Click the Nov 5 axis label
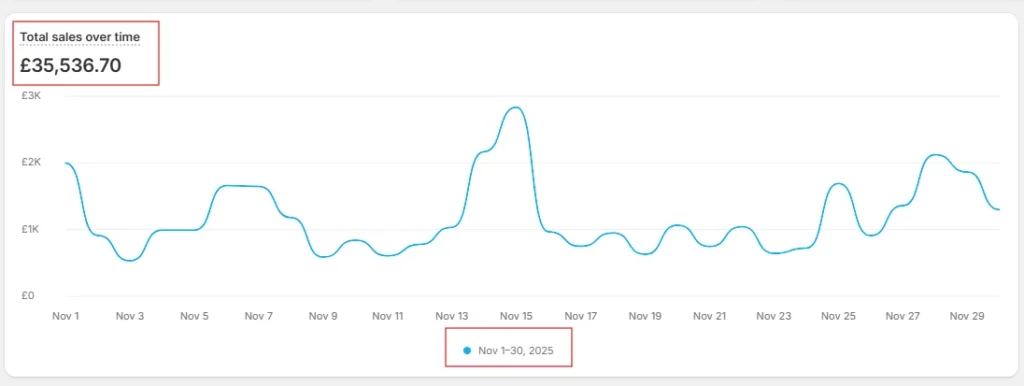Screen dimensions: 1024x386 [x=194, y=316]
